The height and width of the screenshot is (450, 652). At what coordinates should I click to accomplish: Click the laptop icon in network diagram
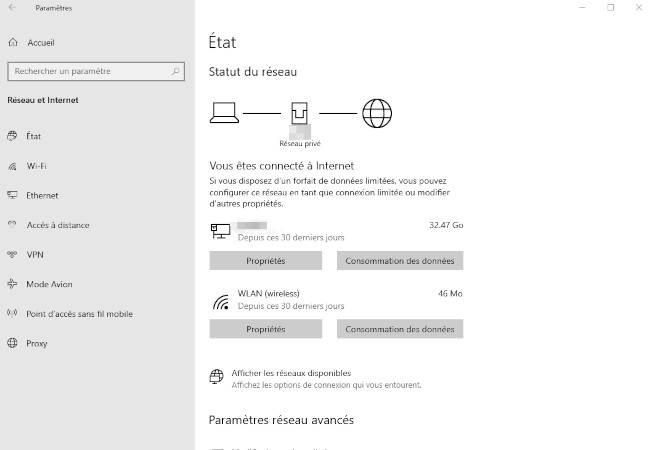(224, 113)
